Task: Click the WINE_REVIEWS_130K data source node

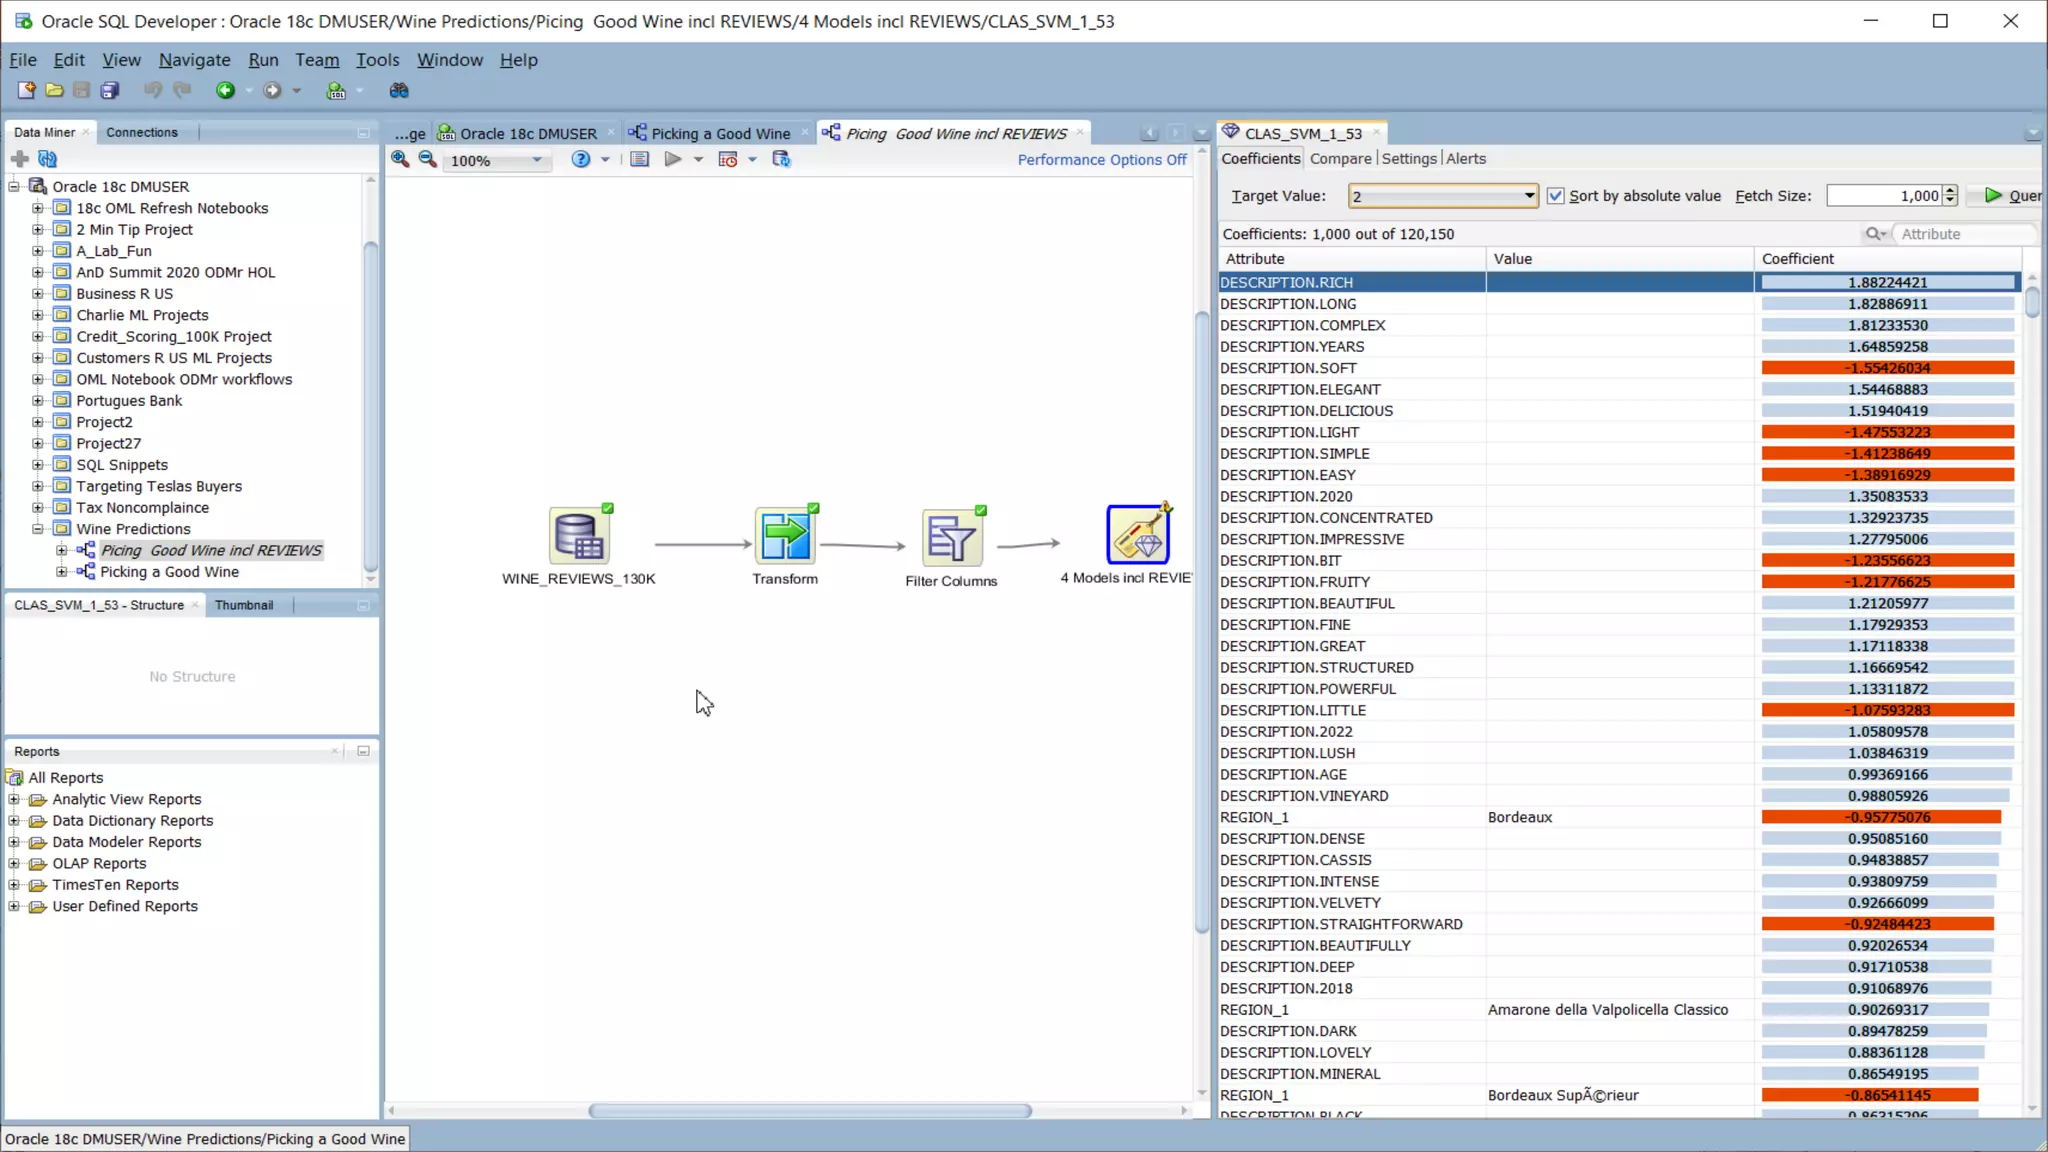Action: (579, 536)
